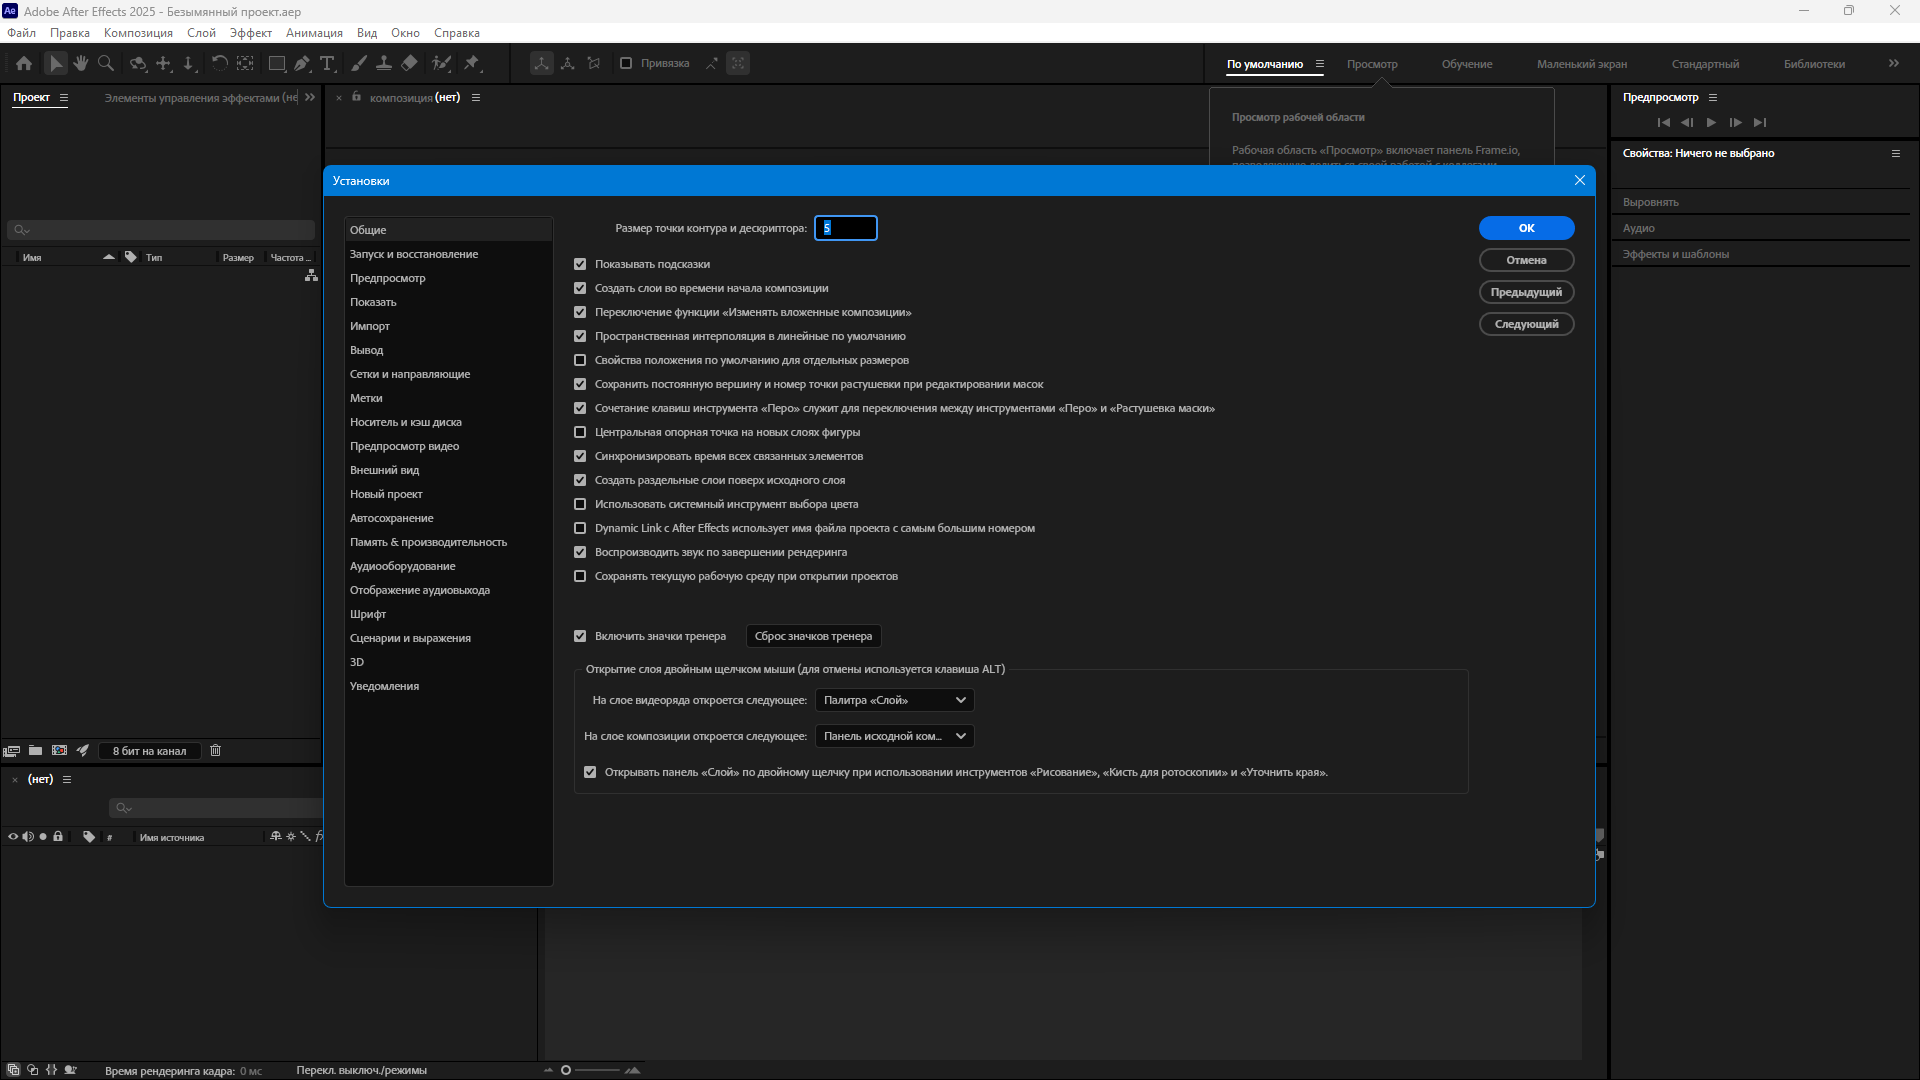The image size is (1920, 1080).
Task: Select the Orbit camera tool
Action: click(138, 63)
